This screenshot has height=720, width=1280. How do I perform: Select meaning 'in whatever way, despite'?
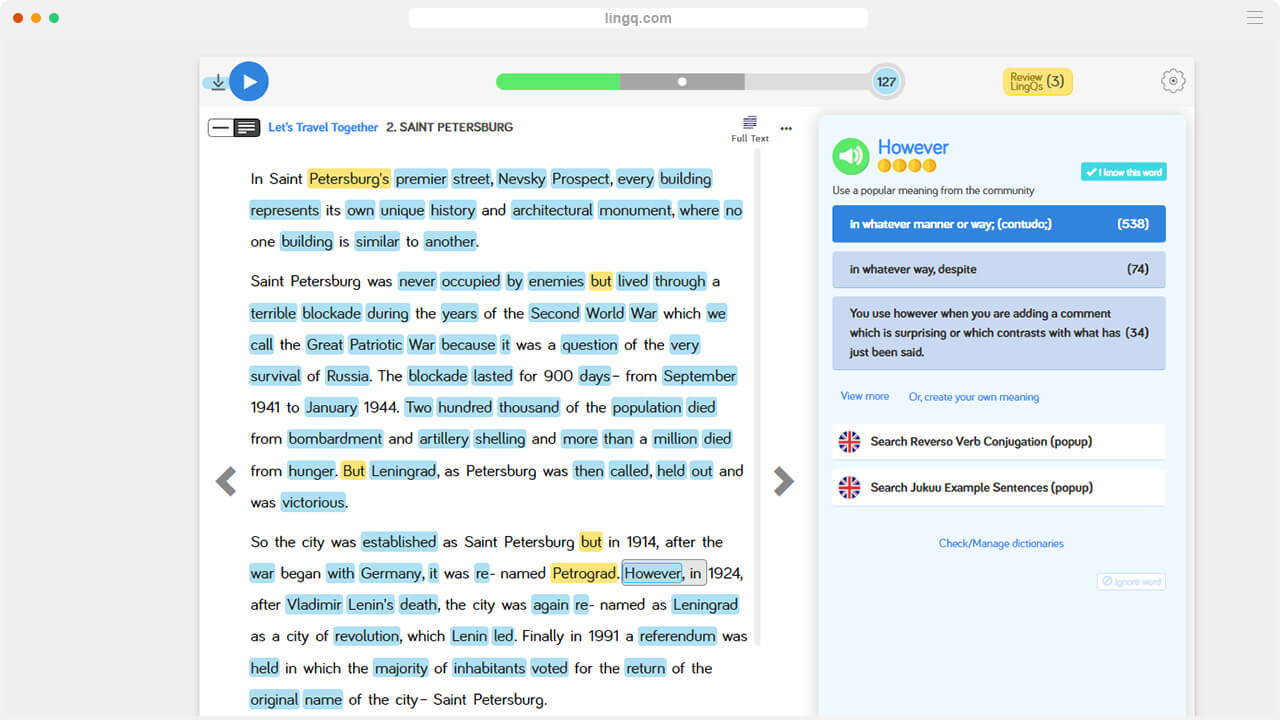coord(998,269)
